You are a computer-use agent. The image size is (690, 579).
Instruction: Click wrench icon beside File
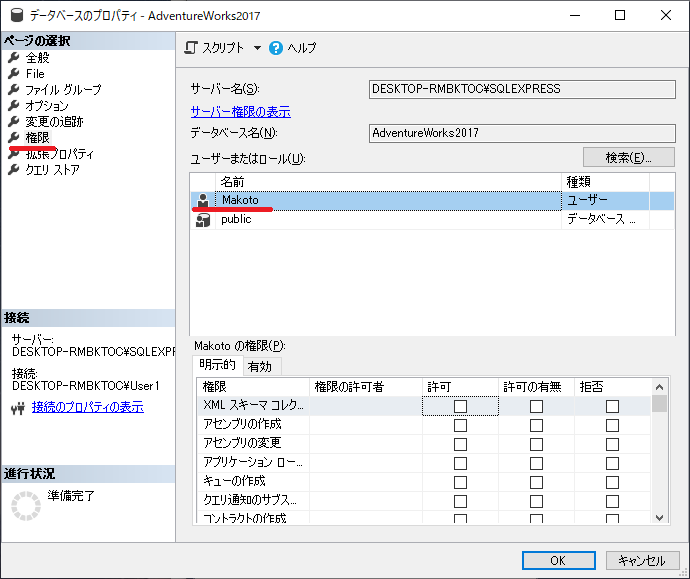point(14,73)
